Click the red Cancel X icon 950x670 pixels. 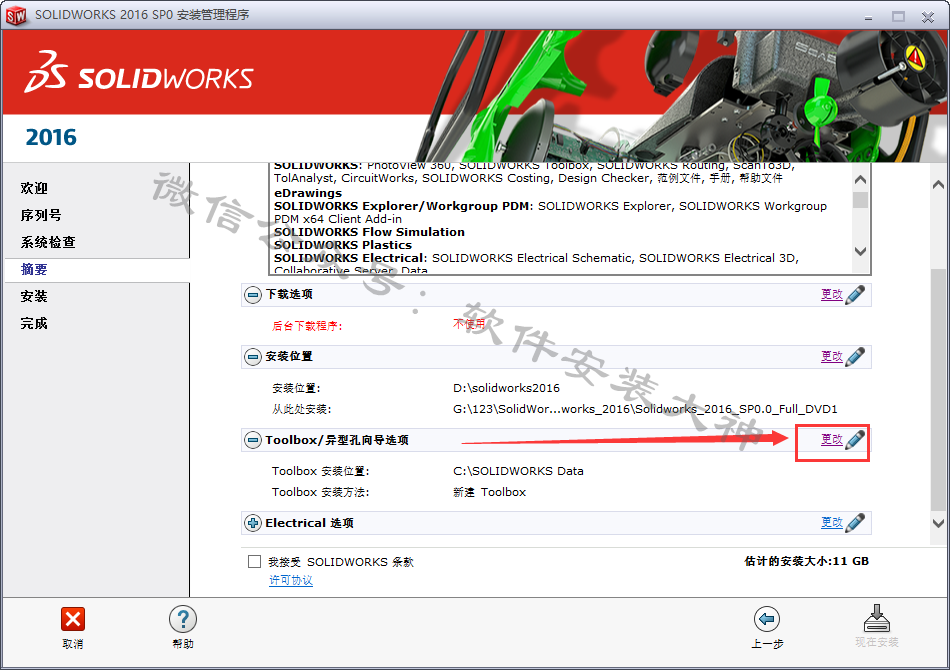click(x=73, y=619)
